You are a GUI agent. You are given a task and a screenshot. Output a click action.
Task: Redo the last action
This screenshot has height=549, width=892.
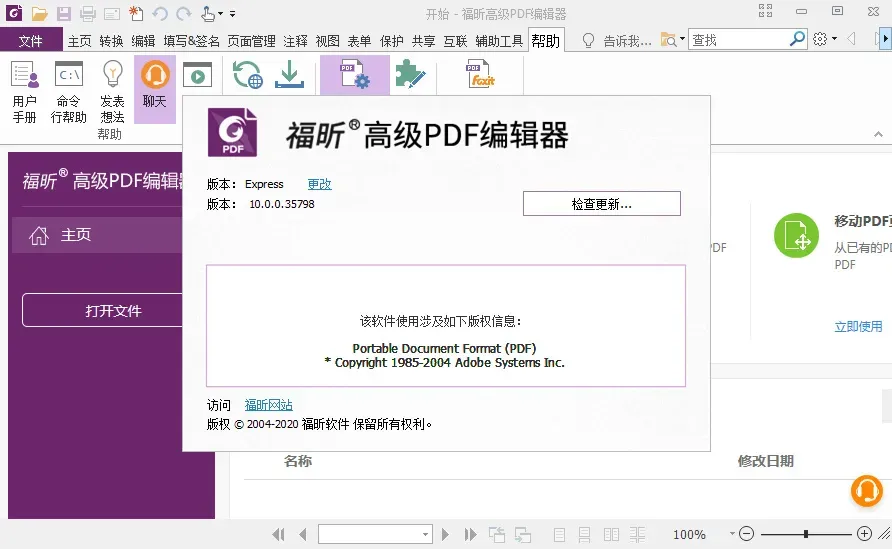(x=184, y=13)
